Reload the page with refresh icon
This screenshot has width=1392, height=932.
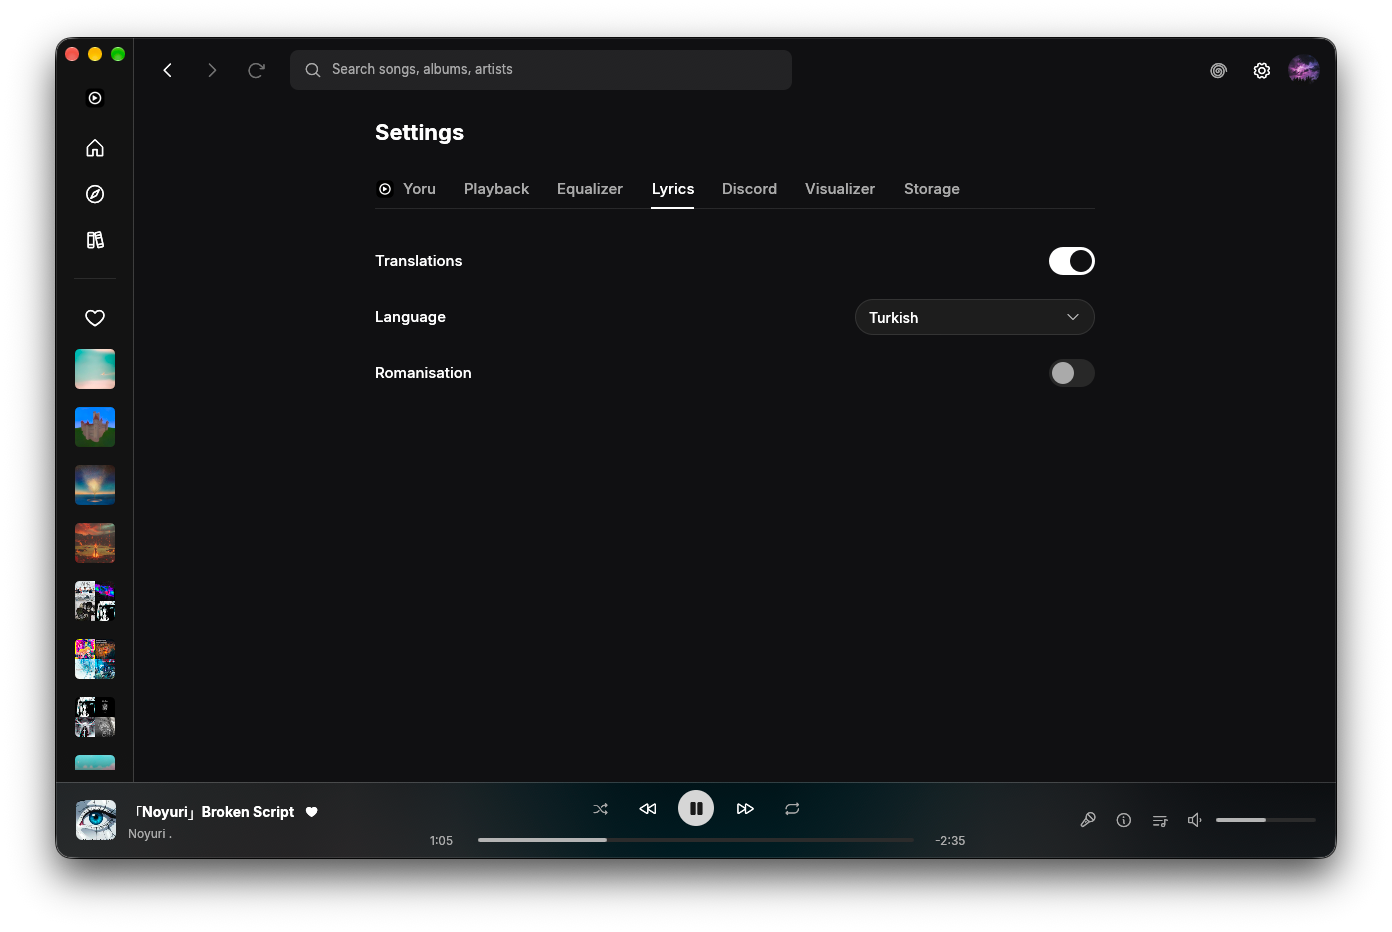[x=256, y=70]
